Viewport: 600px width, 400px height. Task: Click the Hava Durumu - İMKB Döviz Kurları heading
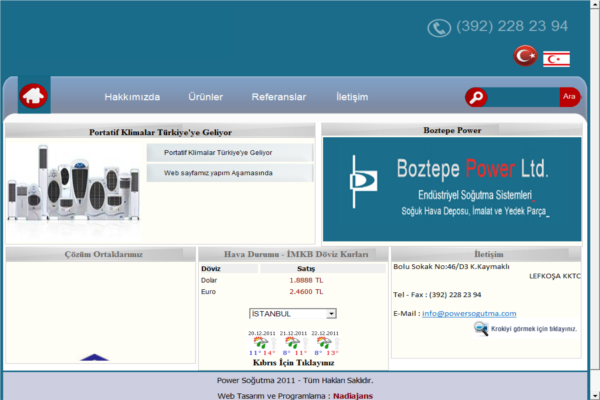296,255
